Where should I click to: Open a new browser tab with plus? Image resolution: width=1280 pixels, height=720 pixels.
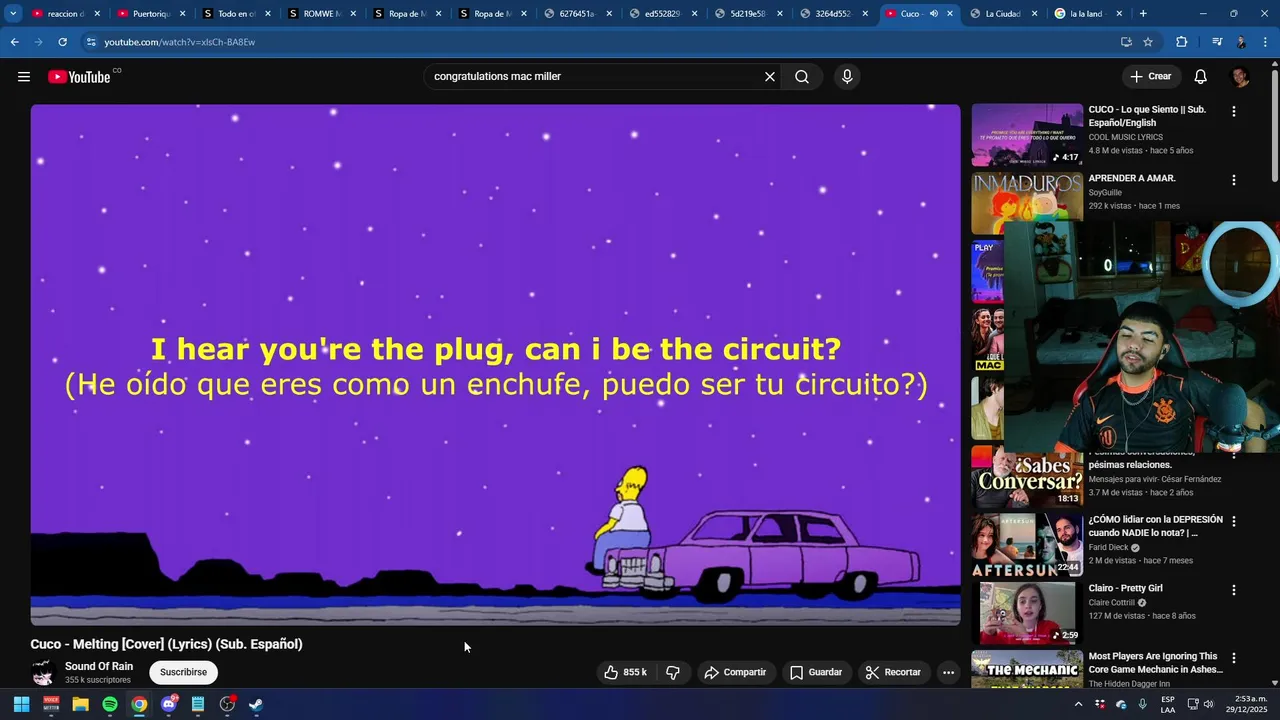click(1143, 14)
